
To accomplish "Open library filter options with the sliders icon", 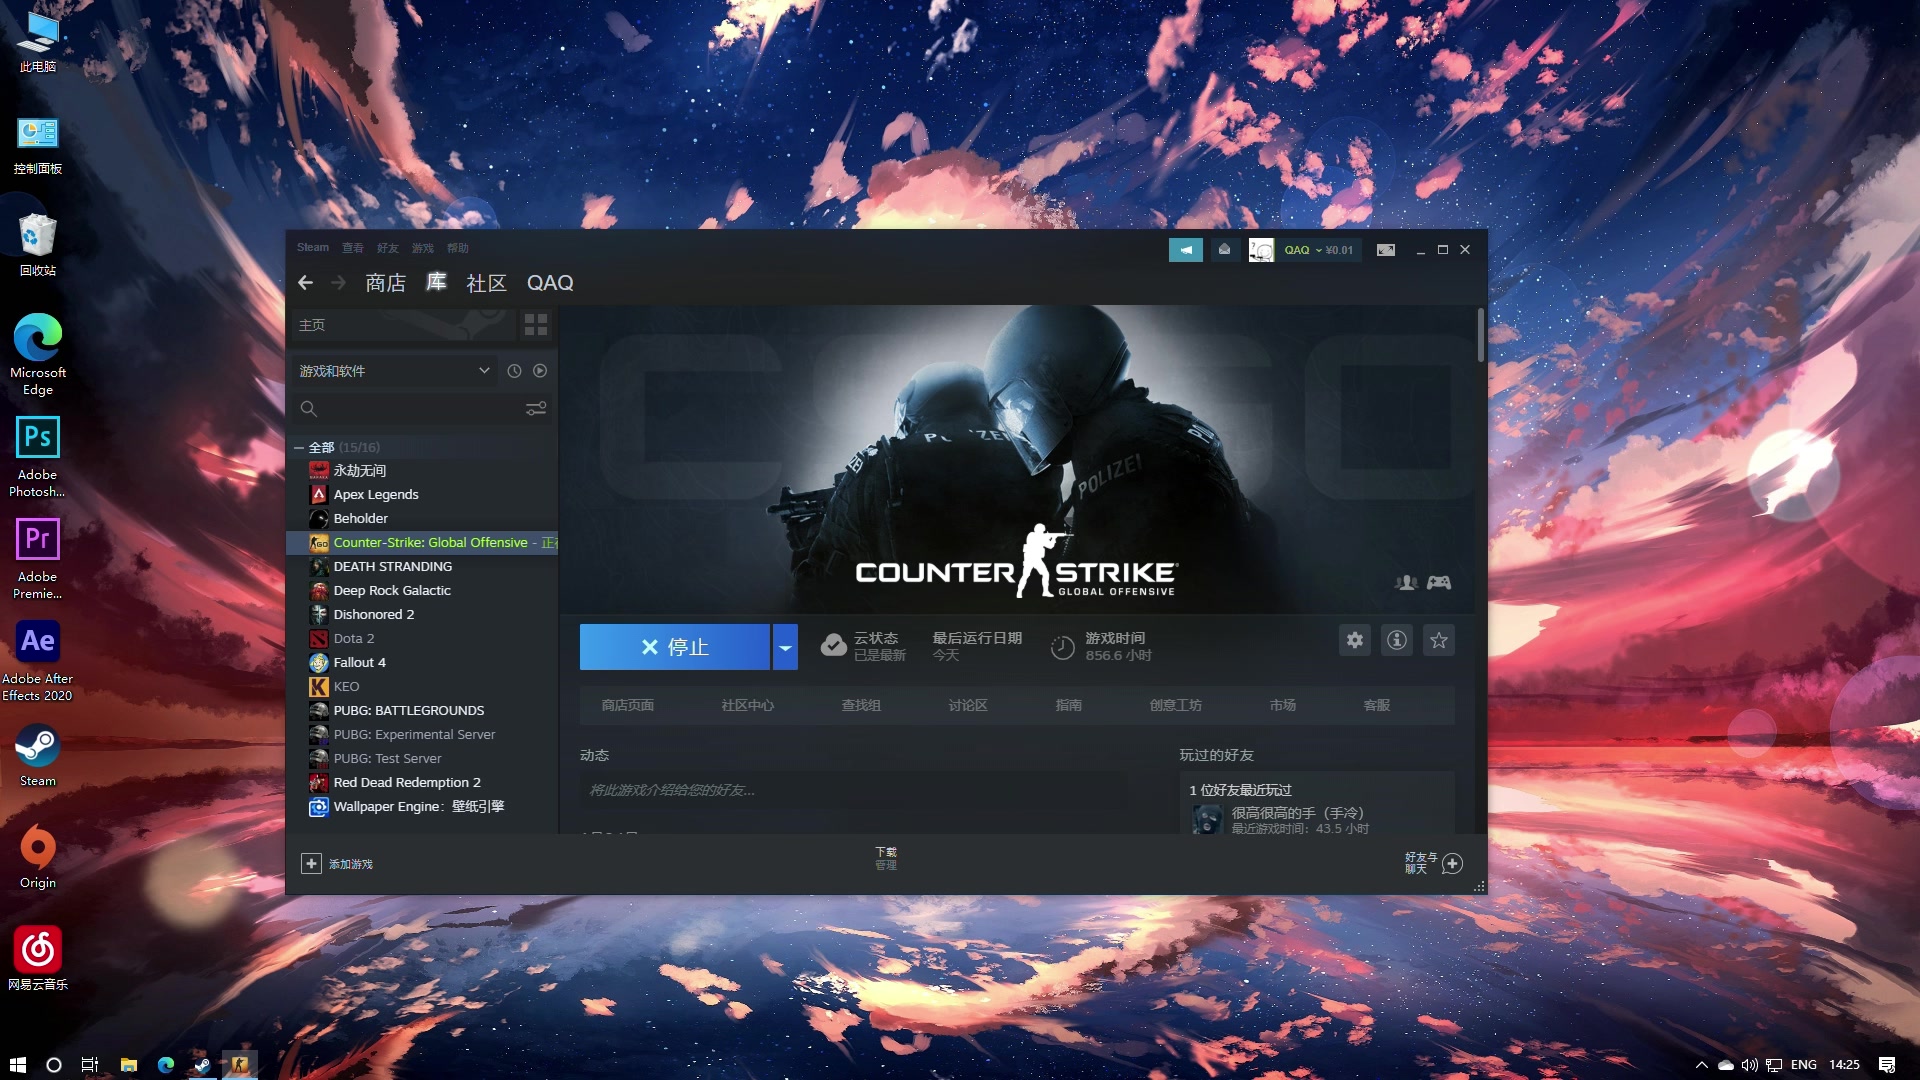I will click(x=536, y=408).
